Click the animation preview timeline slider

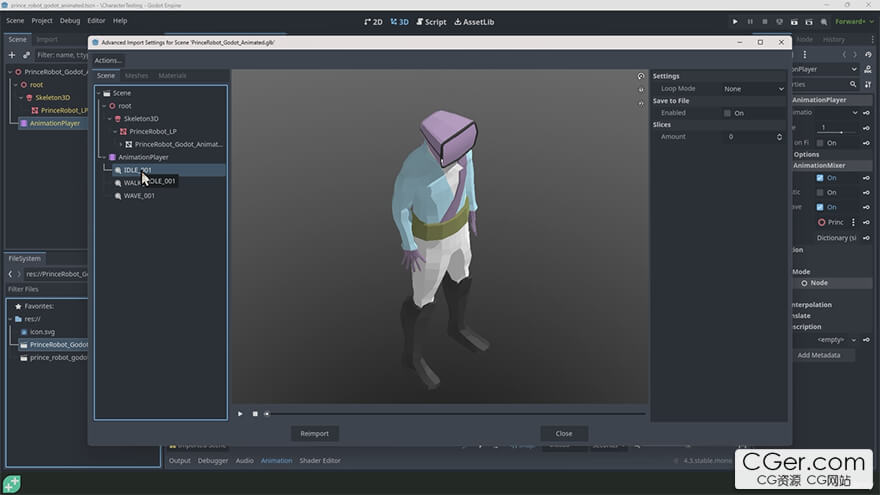click(456, 414)
